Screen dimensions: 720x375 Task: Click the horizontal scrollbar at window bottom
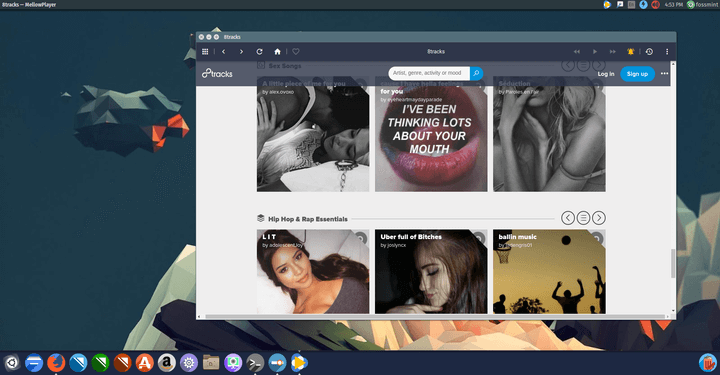pyautogui.click(x=435, y=317)
